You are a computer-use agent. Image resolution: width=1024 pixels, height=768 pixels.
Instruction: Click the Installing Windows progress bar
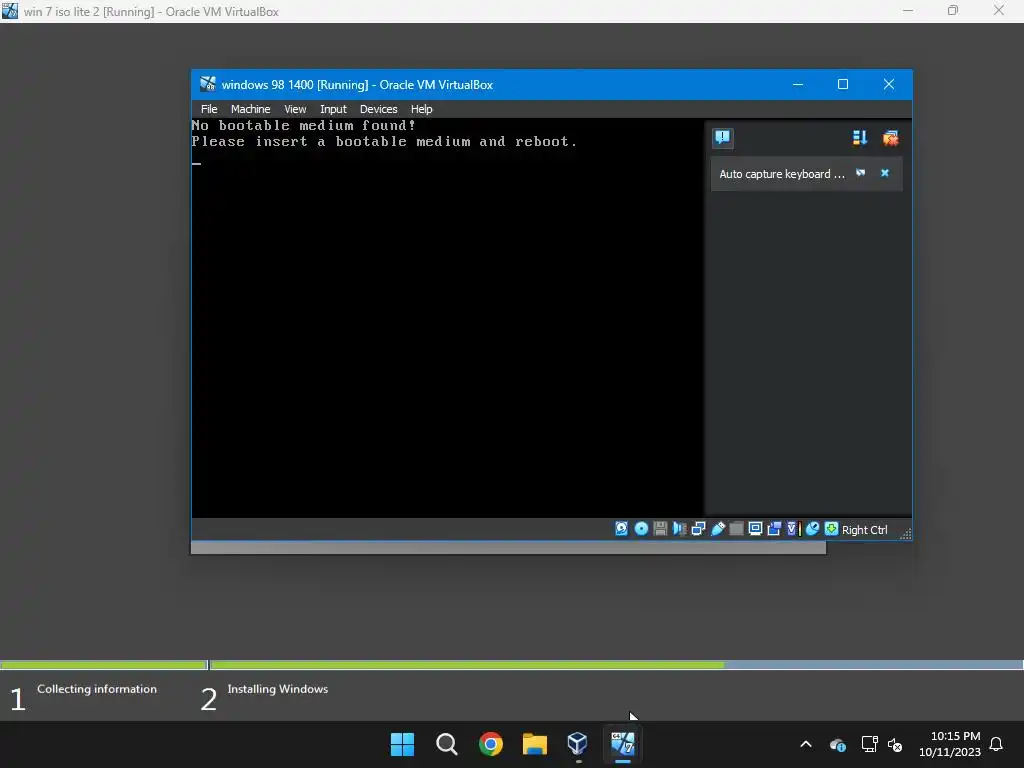coord(616,665)
